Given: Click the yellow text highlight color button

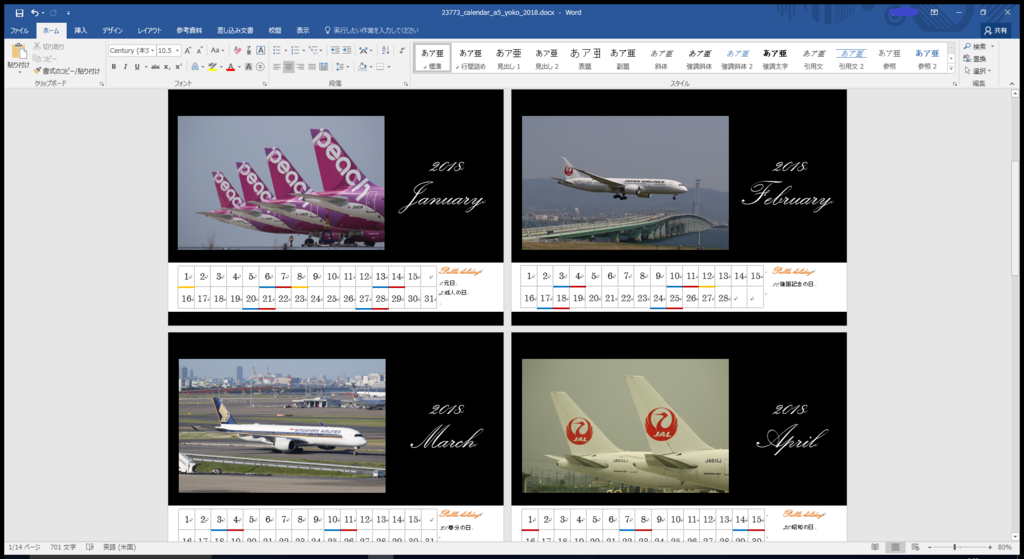Looking at the screenshot, I should coord(212,67).
